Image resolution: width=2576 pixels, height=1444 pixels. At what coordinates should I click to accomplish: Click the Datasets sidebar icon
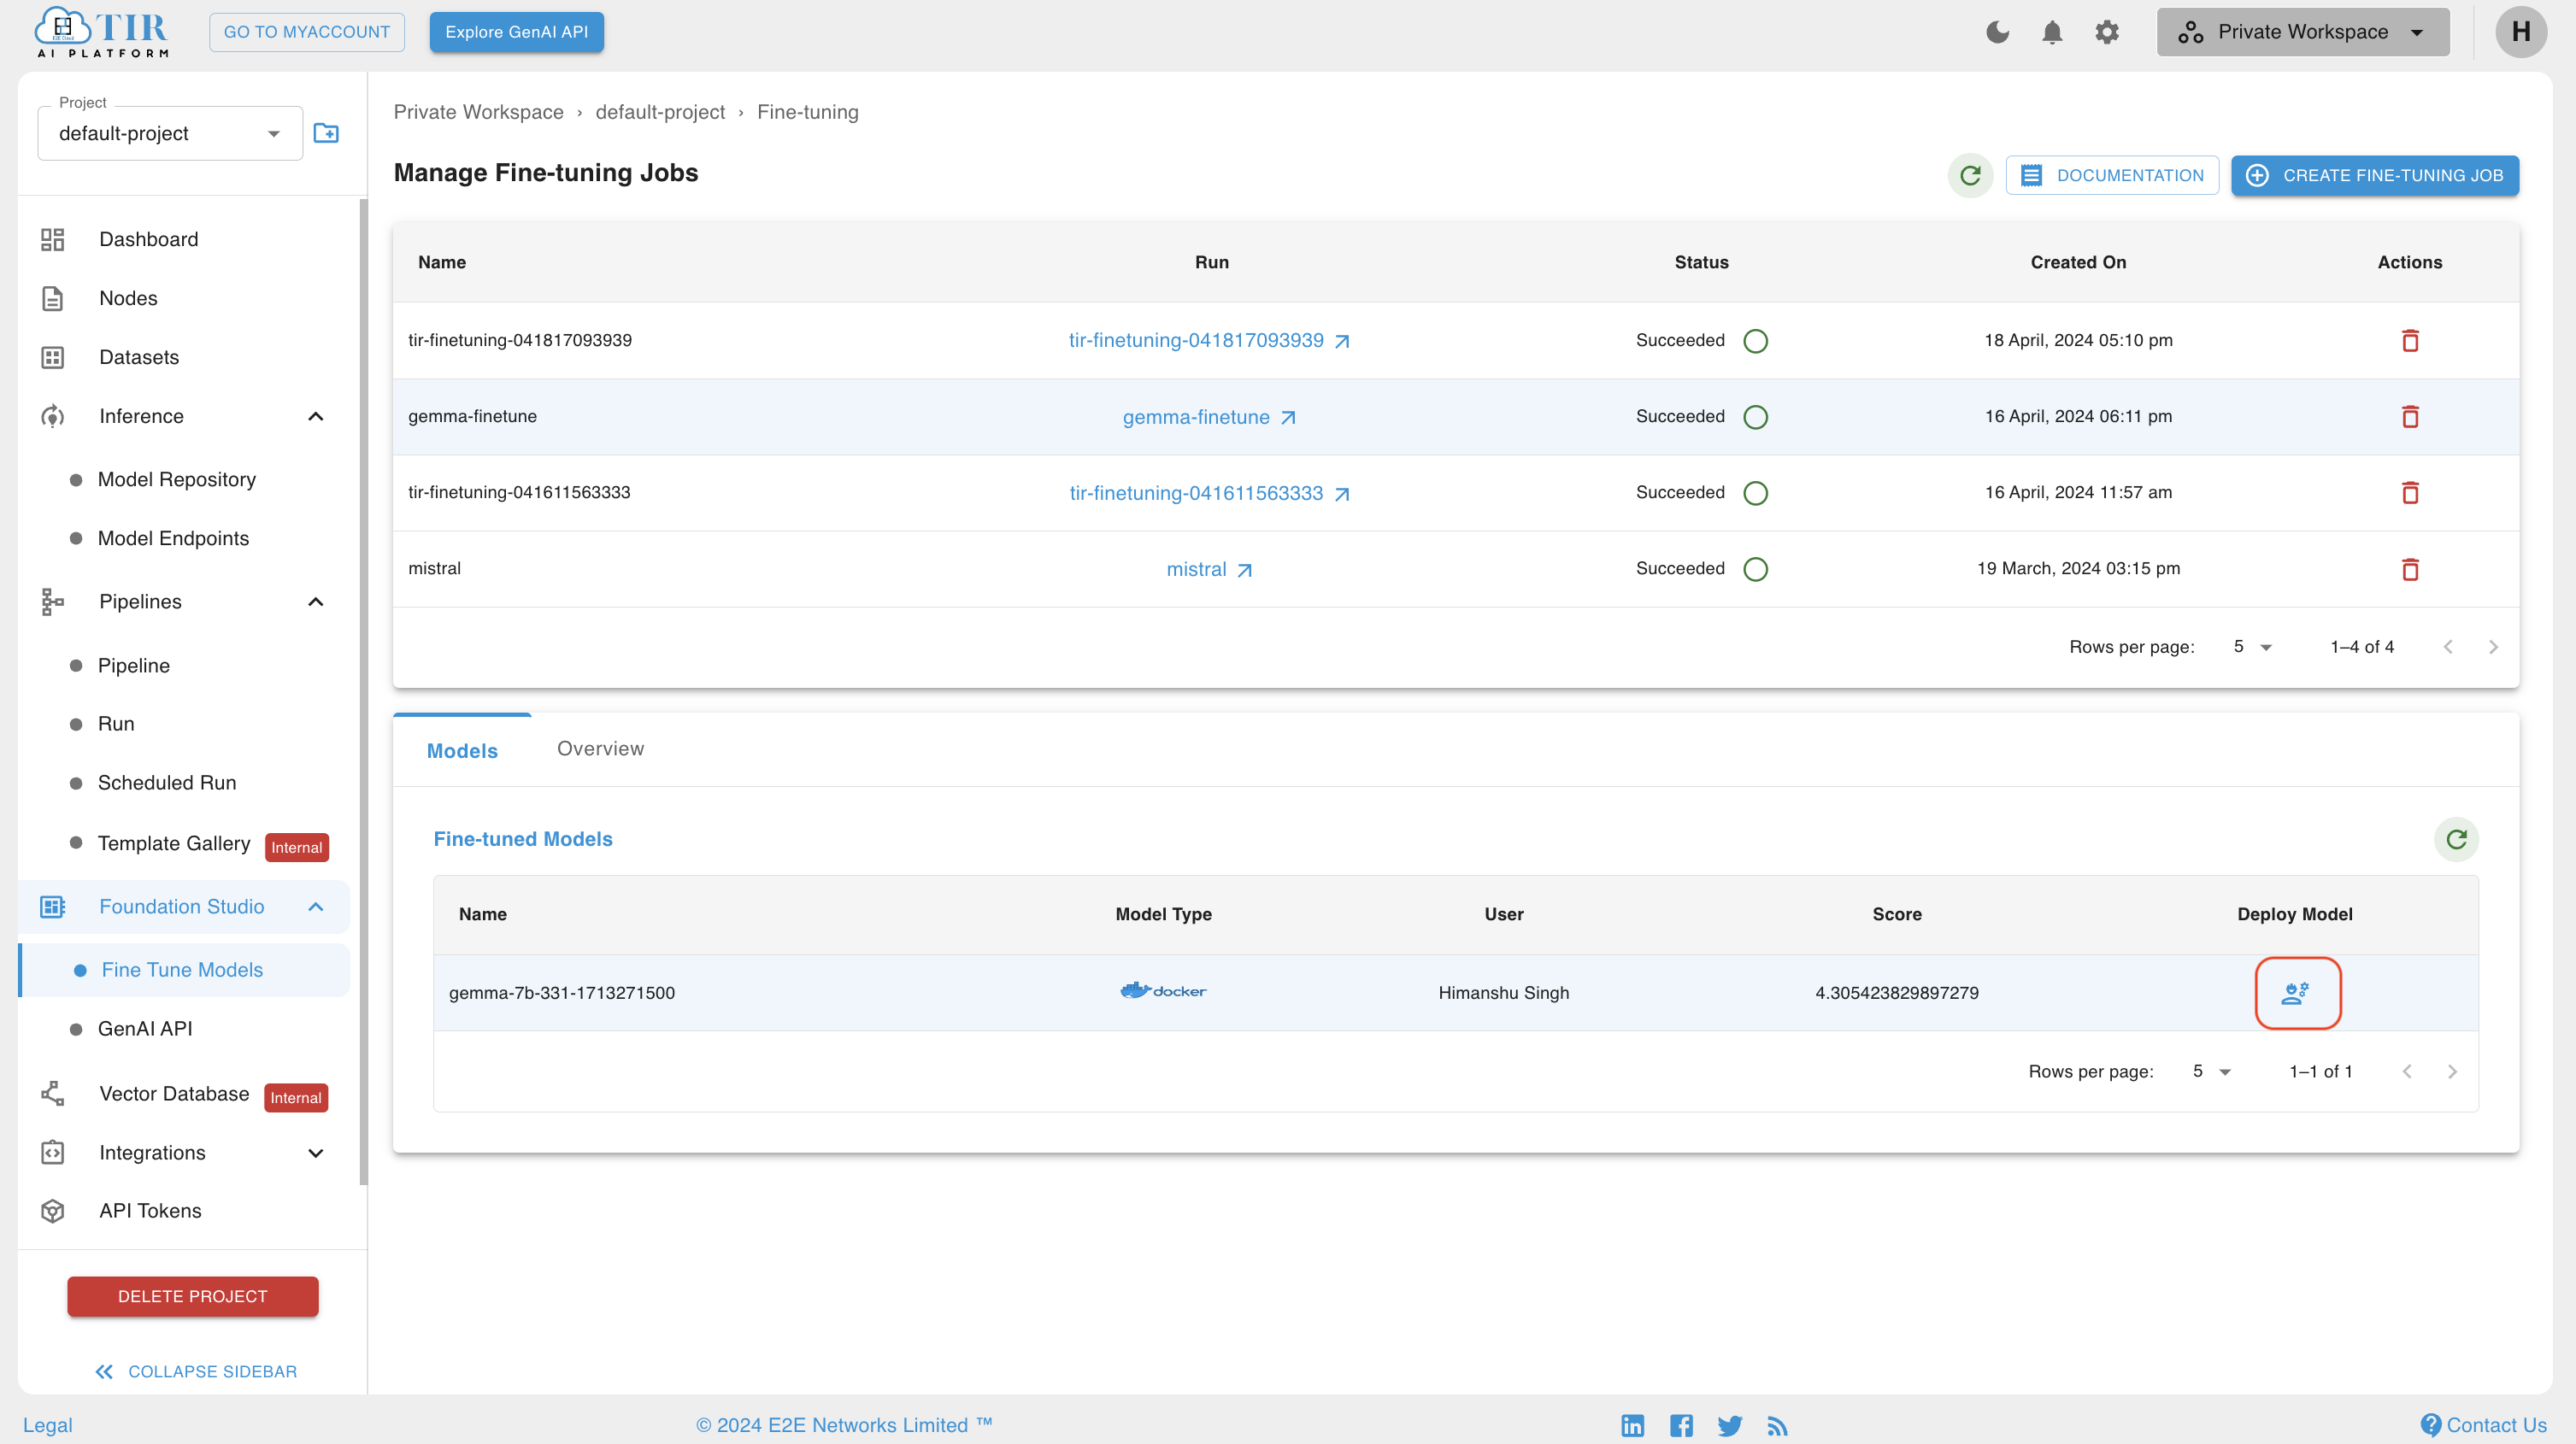click(x=52, y=357)
